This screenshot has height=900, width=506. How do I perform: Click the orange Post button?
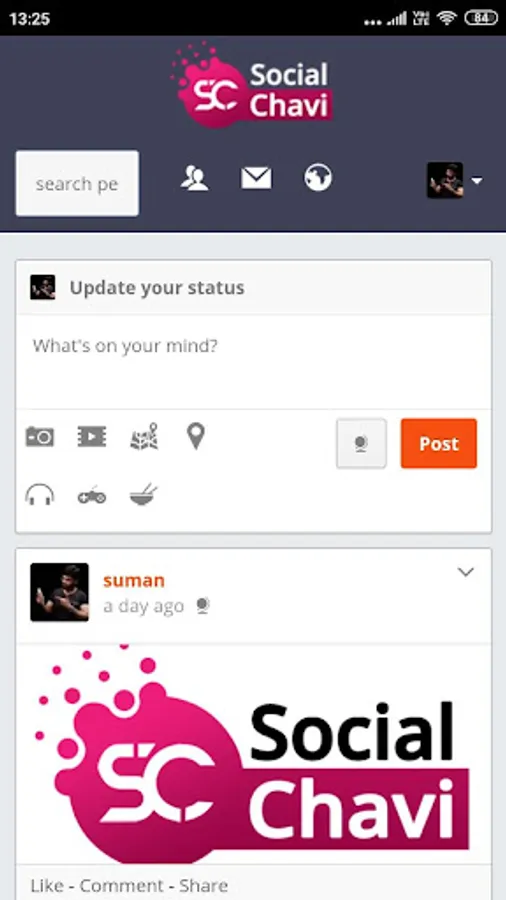(x=439, y=443)
